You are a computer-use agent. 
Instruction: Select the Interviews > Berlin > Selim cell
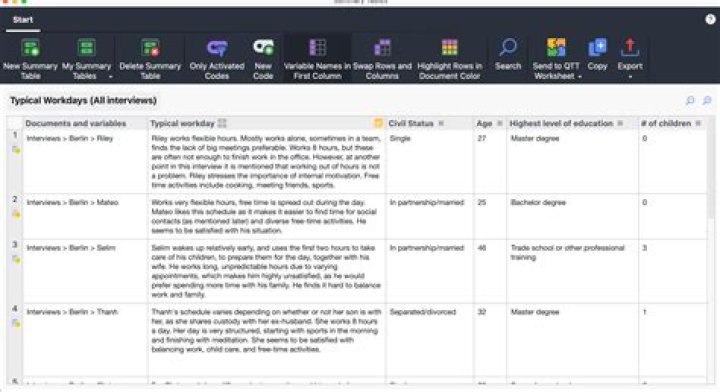(x=85, y=271)
